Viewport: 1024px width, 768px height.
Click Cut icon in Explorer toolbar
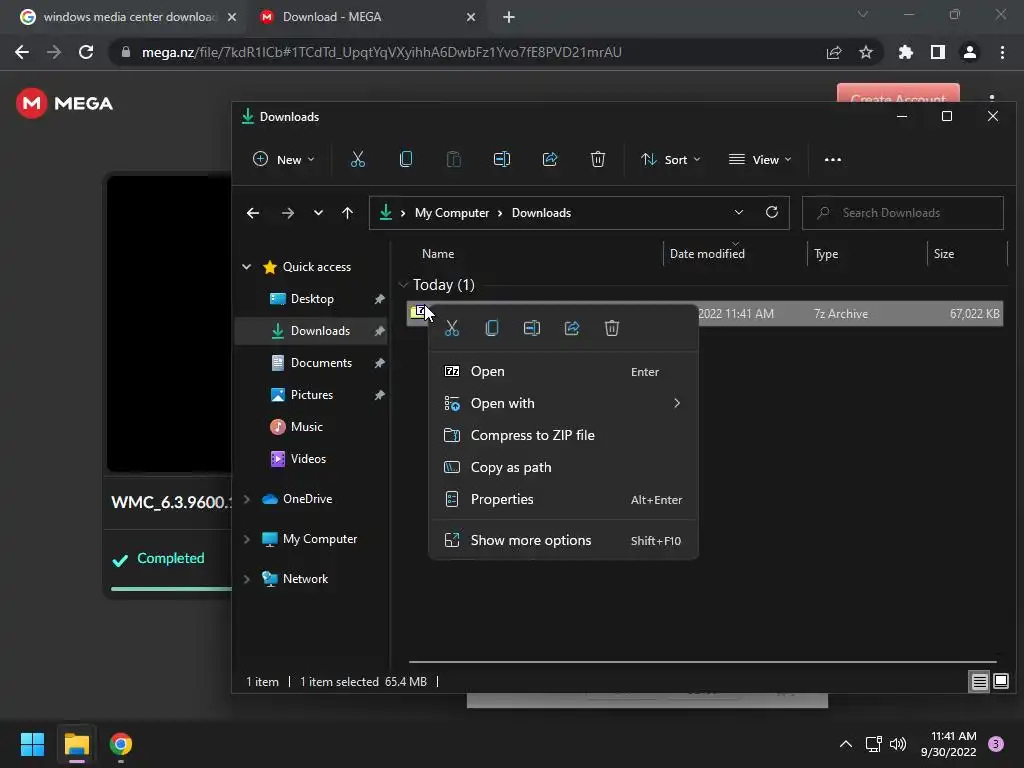[x=358, y=159]
